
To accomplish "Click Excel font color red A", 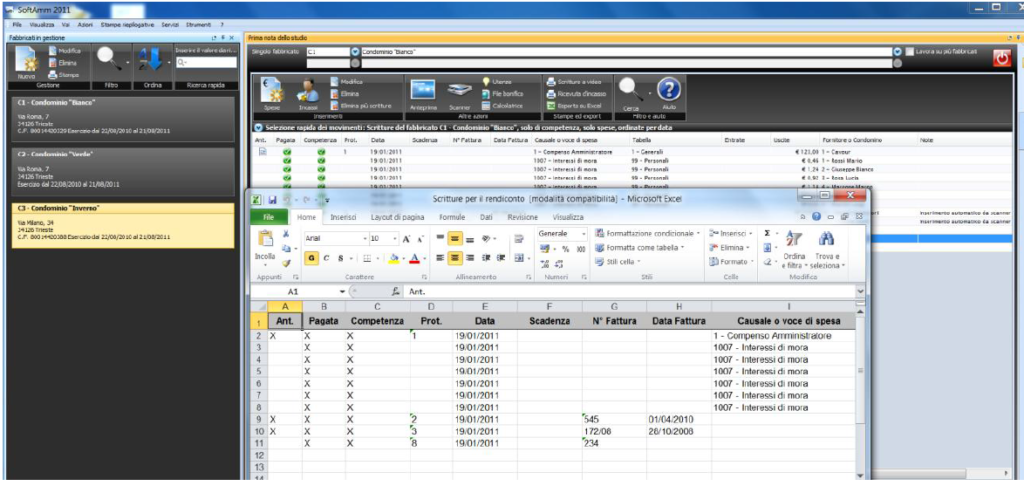I will click(413, 259).
